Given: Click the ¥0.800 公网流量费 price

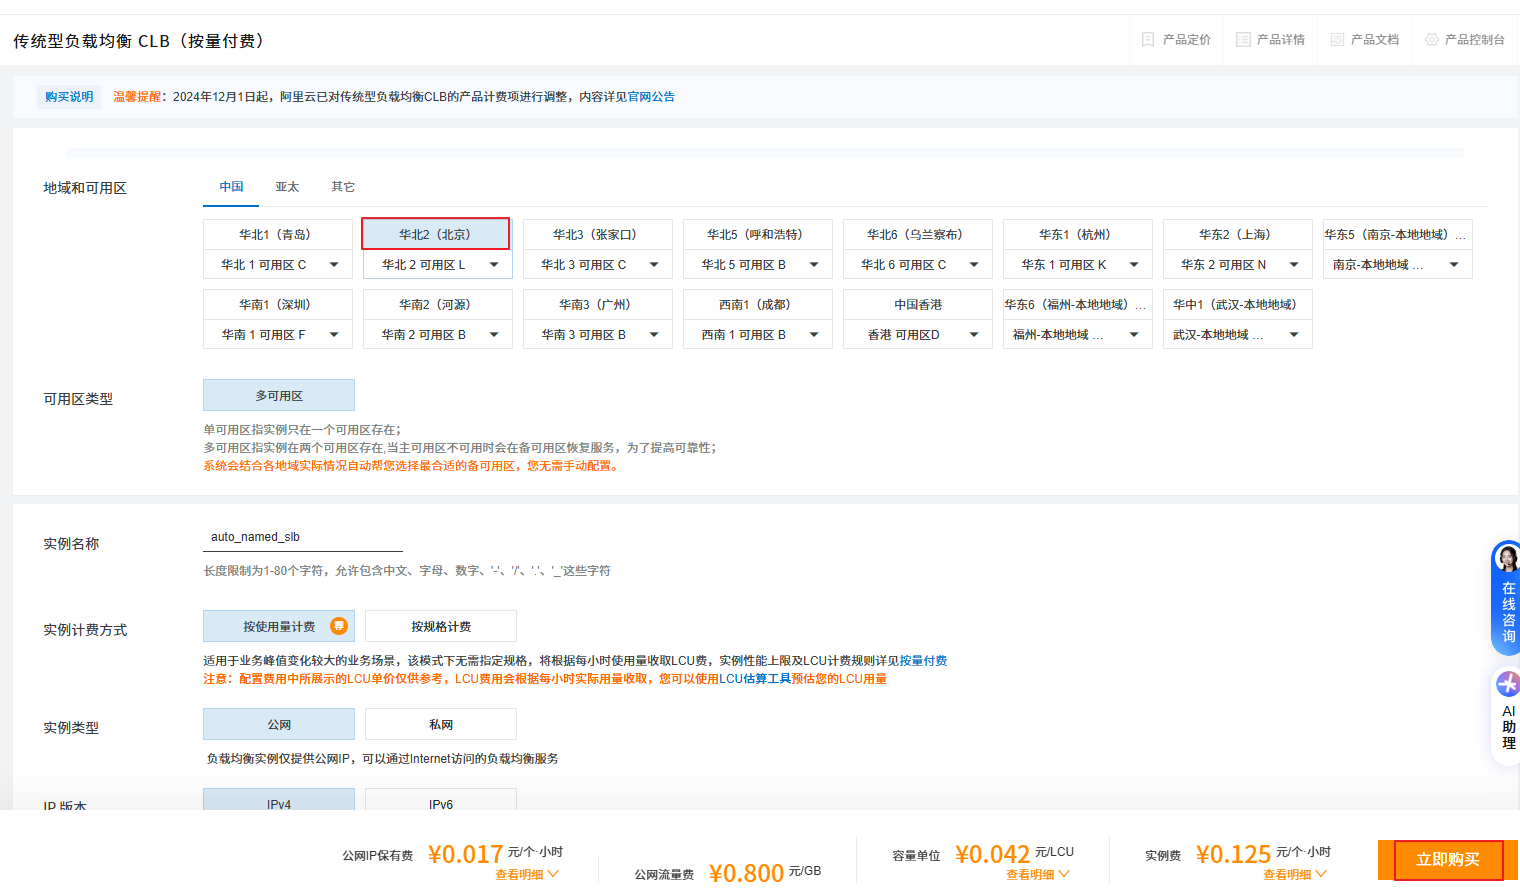Looking at the screenshot, I should (746, 873).
